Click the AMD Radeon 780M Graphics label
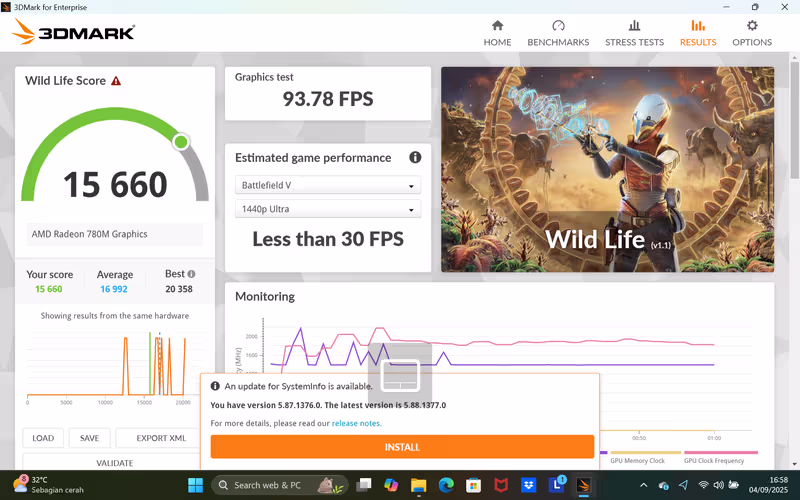This screenshot has height=500, width=800. click(x=115, y=234)
